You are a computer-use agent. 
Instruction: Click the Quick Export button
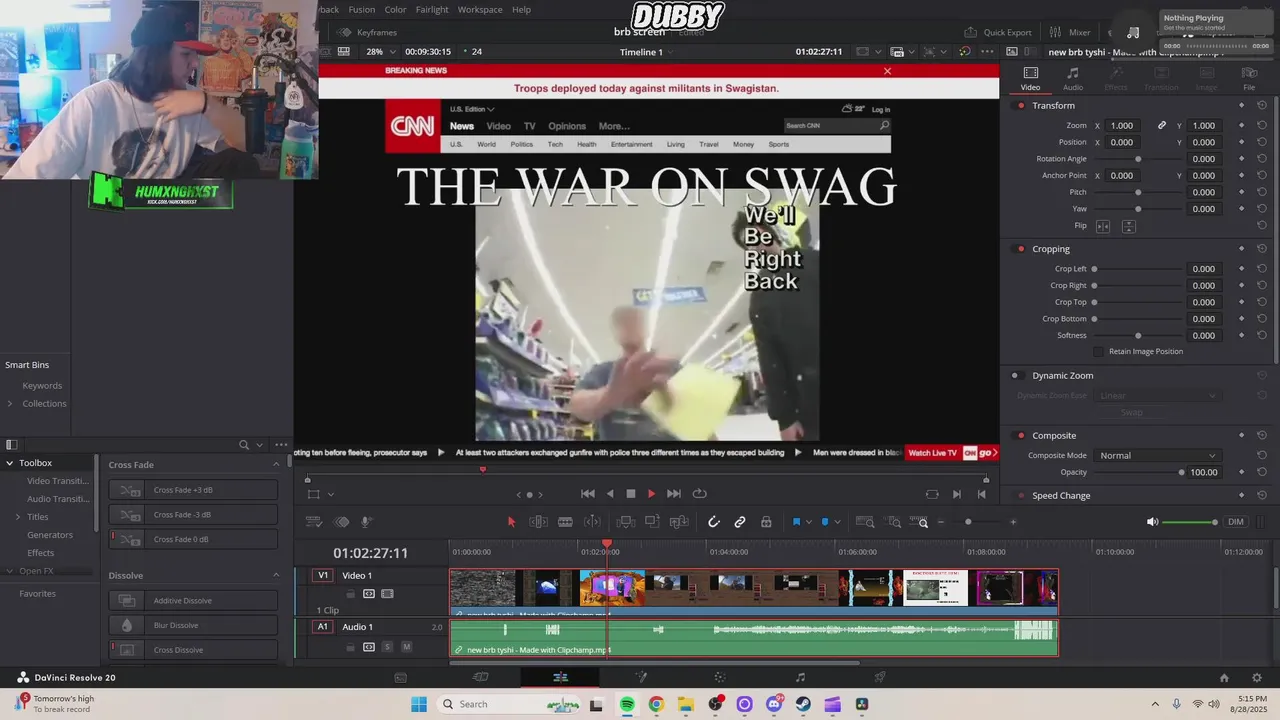pyautogui.click(x=998, y=32)
